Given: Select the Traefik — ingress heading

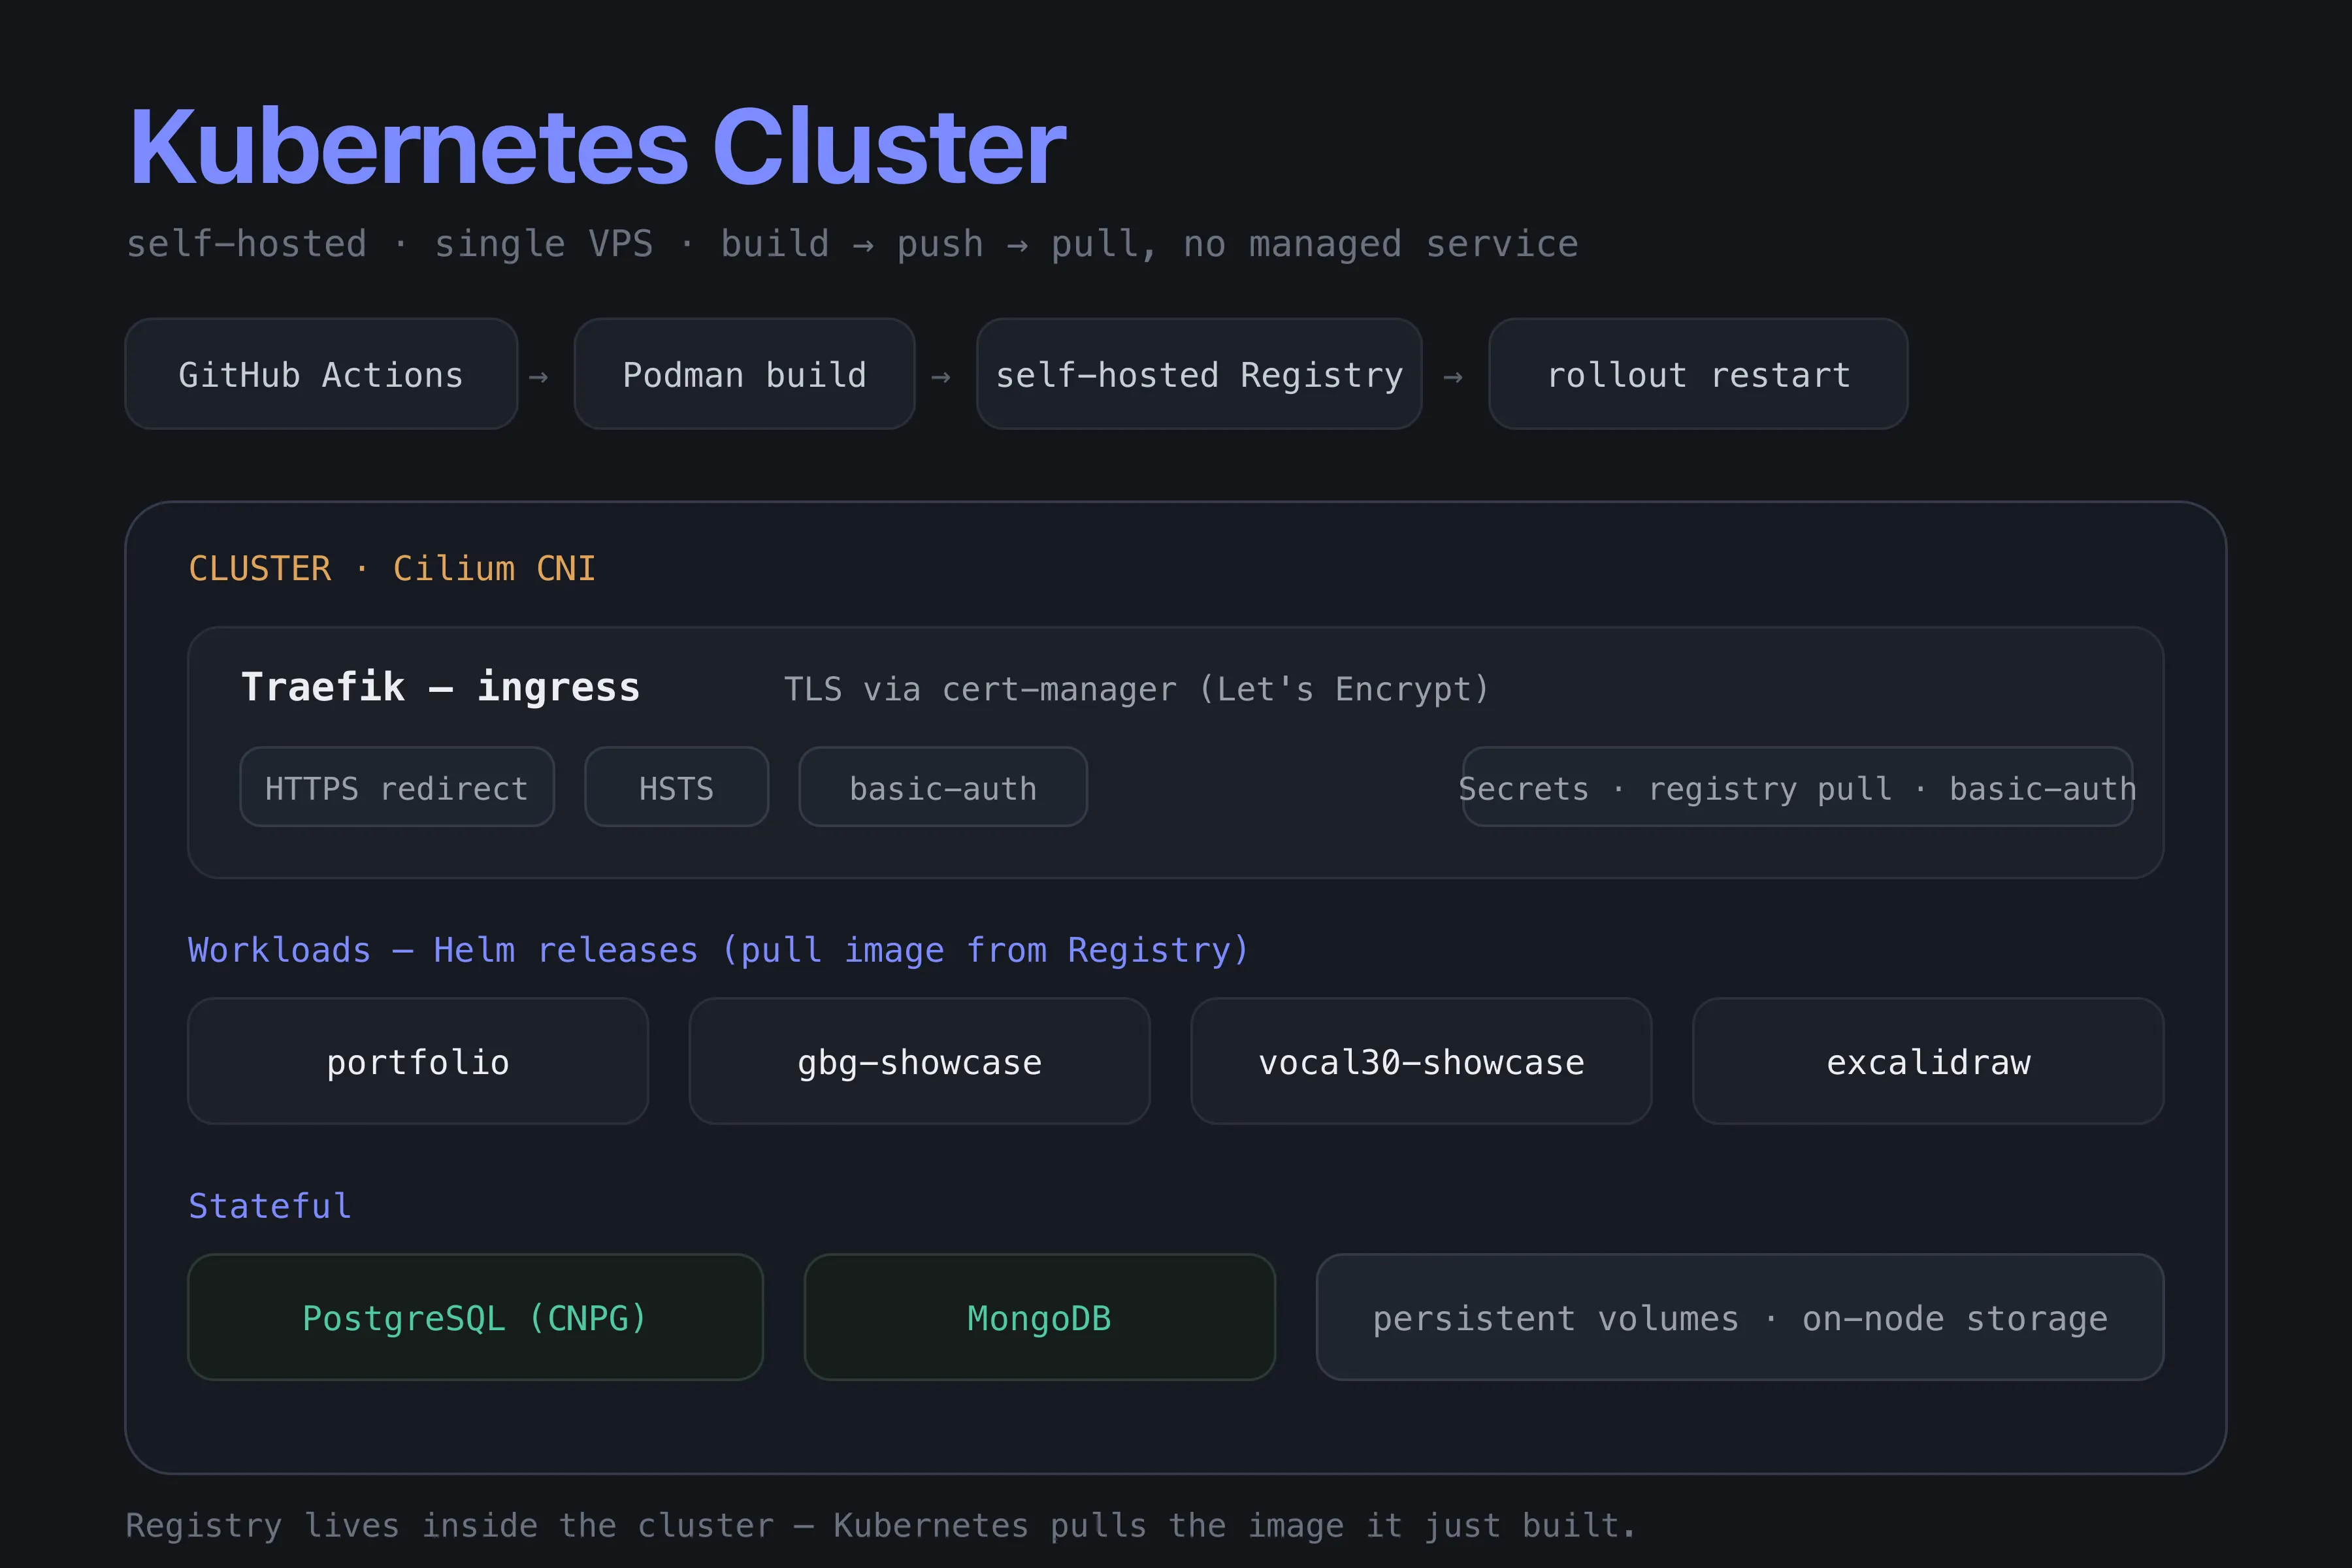Looking at the screenshot, I should (440, 687).
